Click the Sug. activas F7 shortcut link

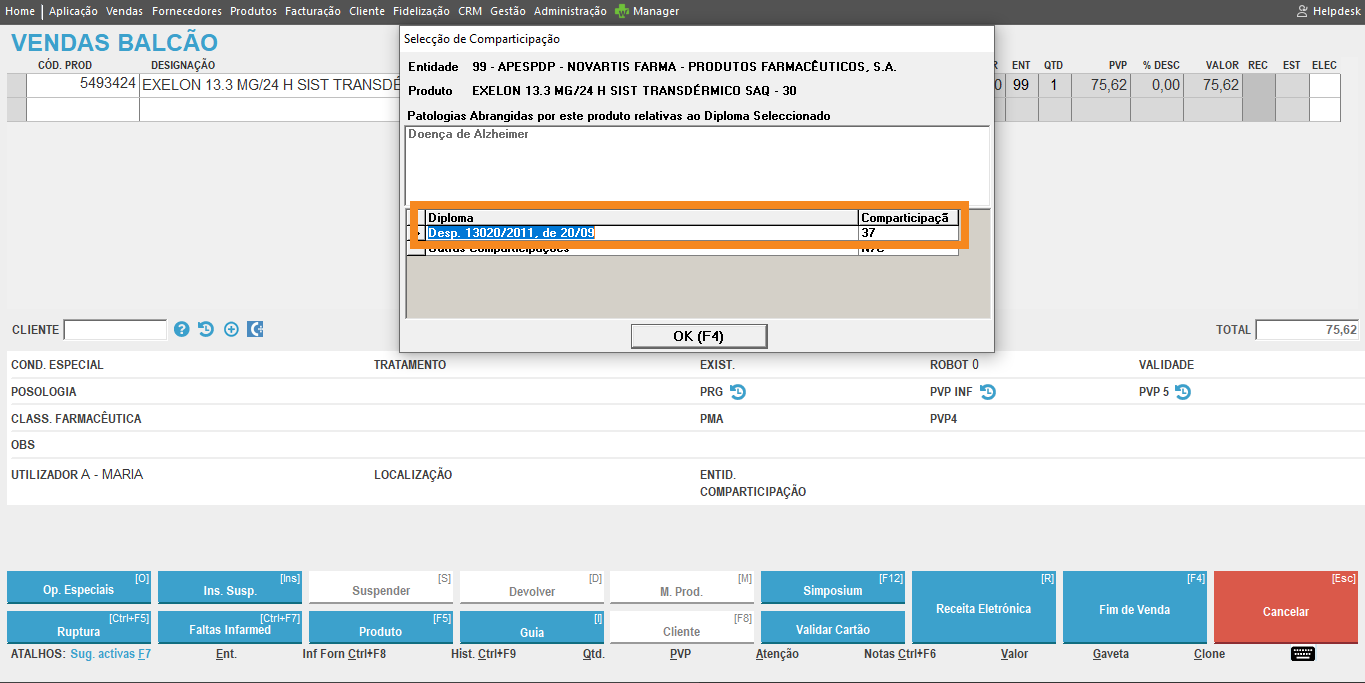pyautogui.click(x=110, y=654)
